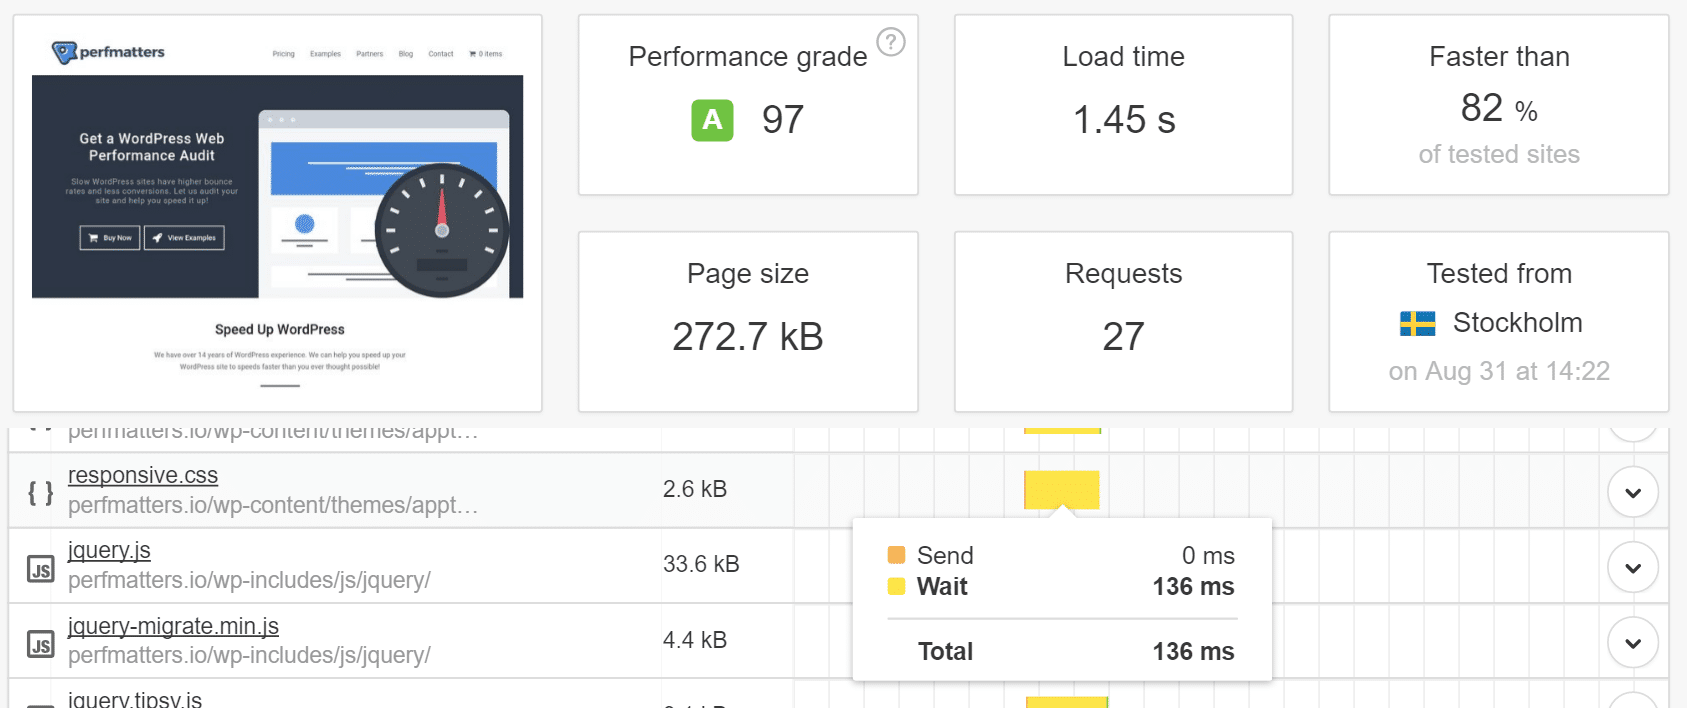The height and width of the screenshot is (708, 1687).
Task: Expand details for jquery-migrate.min.js
Action: [1632, 643]
